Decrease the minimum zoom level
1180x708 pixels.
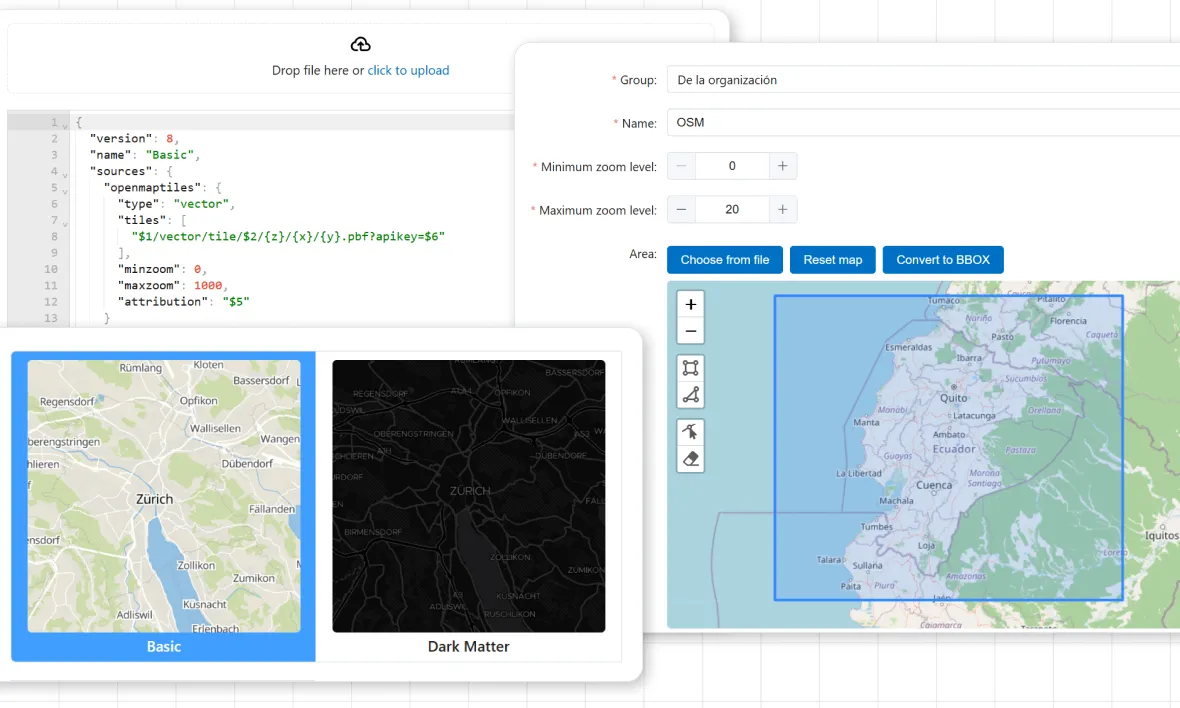pyautogui.click(x=681, y=166)
